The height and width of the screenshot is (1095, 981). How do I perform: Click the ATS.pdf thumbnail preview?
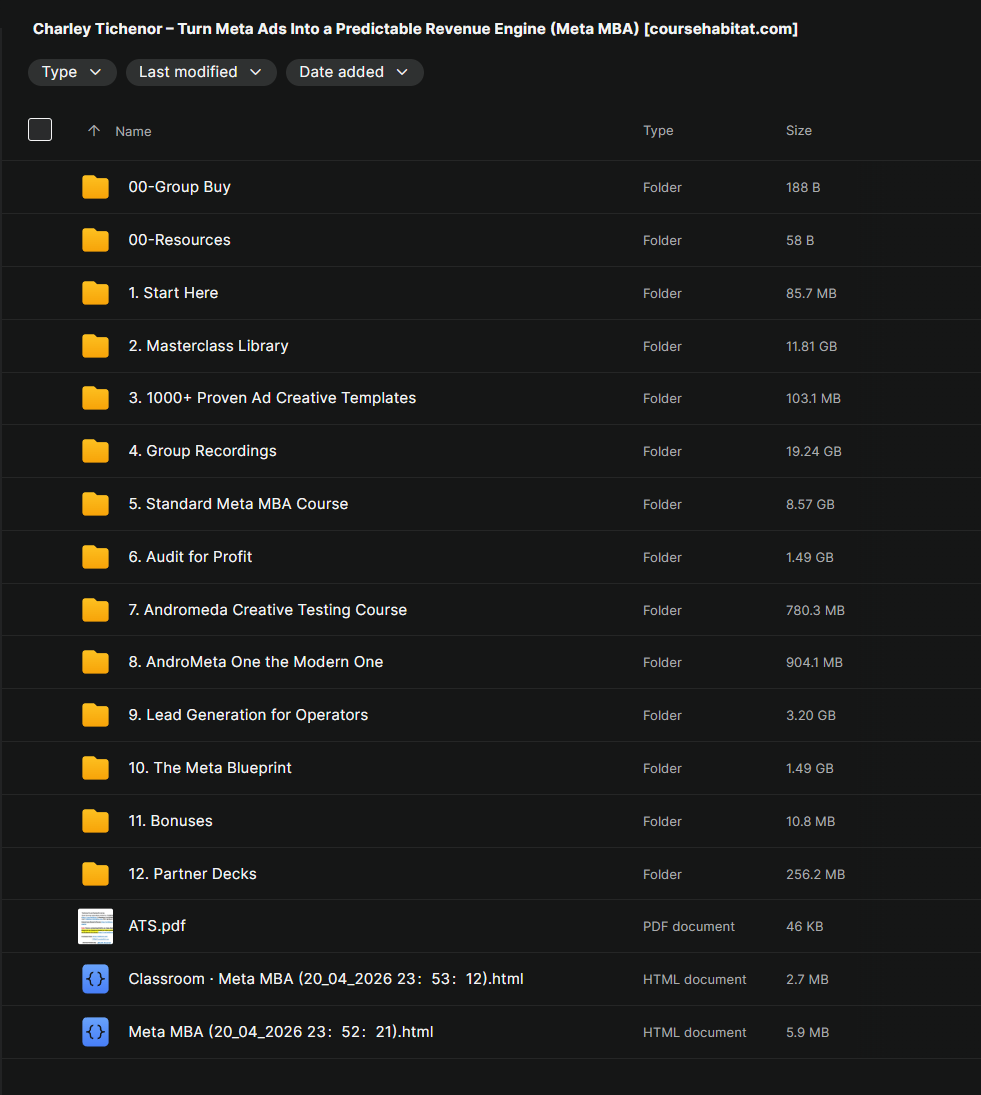[x=95, y=927]
